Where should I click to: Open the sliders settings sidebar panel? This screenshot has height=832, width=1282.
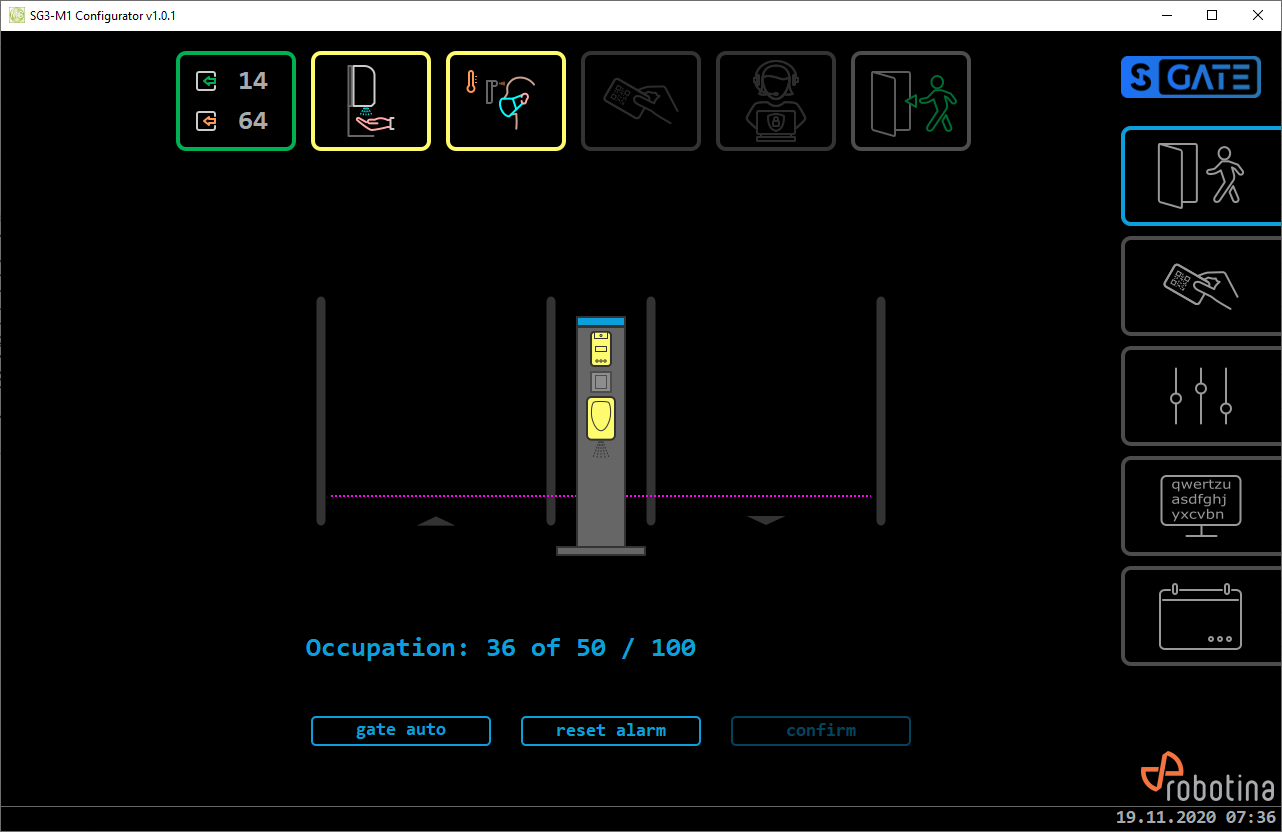click(1201, 396)
